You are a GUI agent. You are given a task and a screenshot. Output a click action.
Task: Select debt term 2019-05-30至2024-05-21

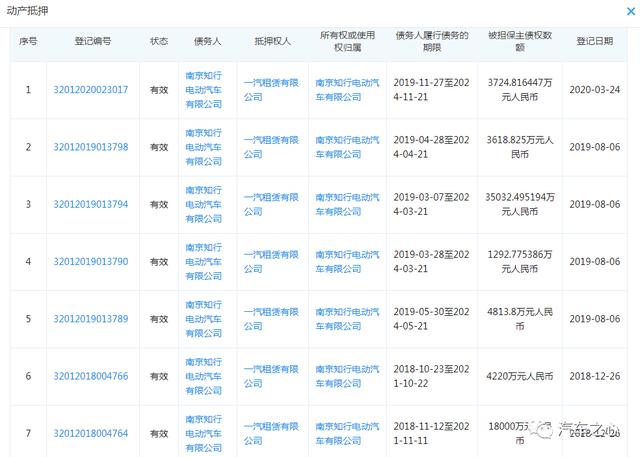(x=431, y=319)
